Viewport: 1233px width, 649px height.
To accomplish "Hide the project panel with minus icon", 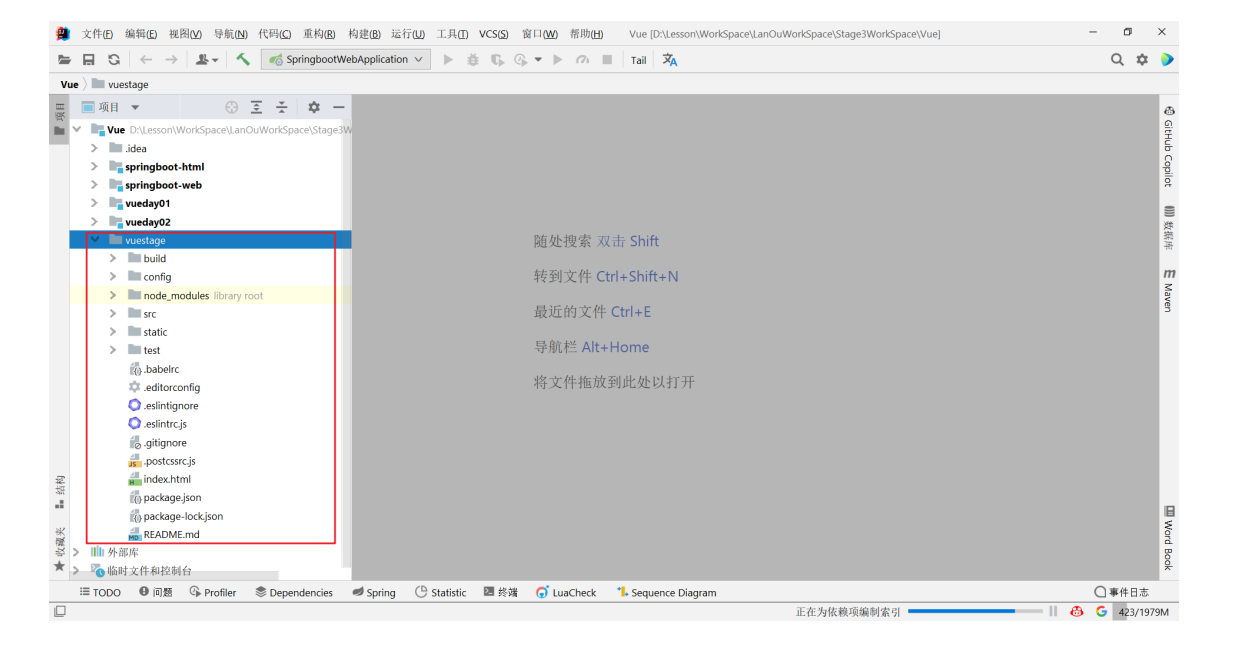I will [x=339, y=107].
